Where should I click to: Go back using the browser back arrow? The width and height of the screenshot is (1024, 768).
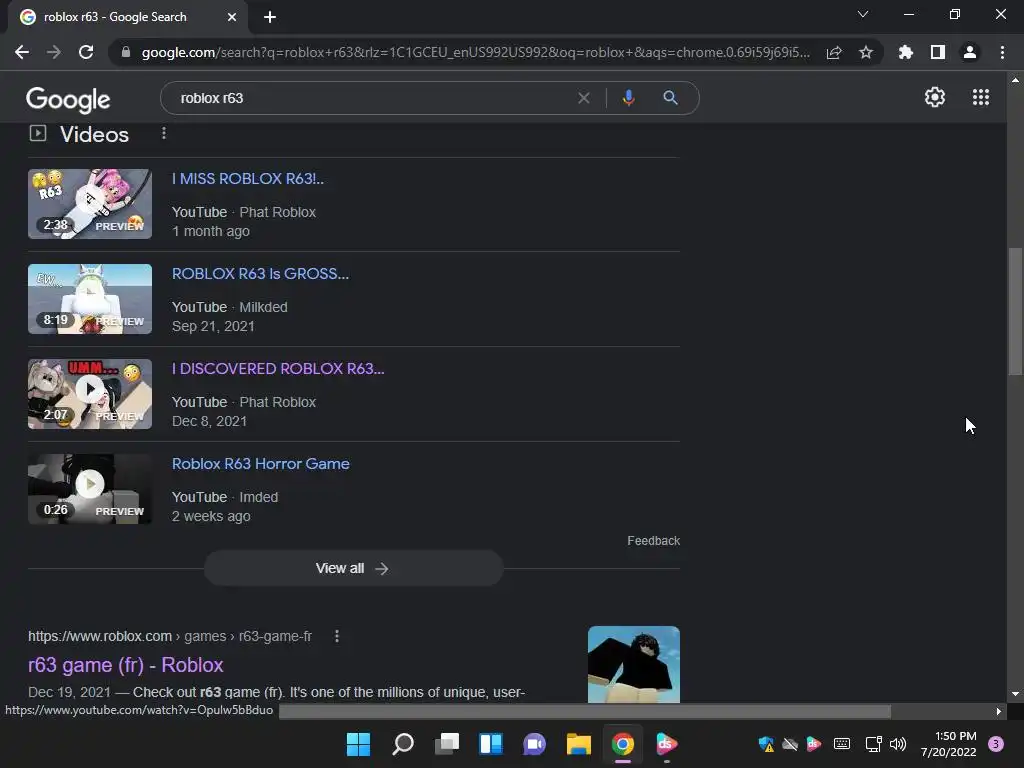[x=22, y=52]
